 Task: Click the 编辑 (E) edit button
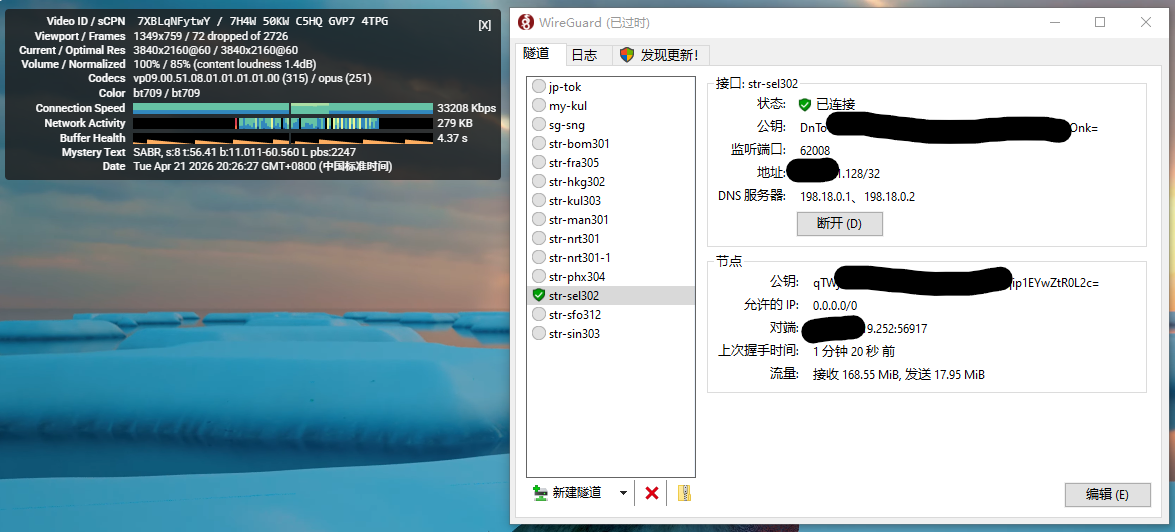pyautogui.click(x=1108, y=495)
